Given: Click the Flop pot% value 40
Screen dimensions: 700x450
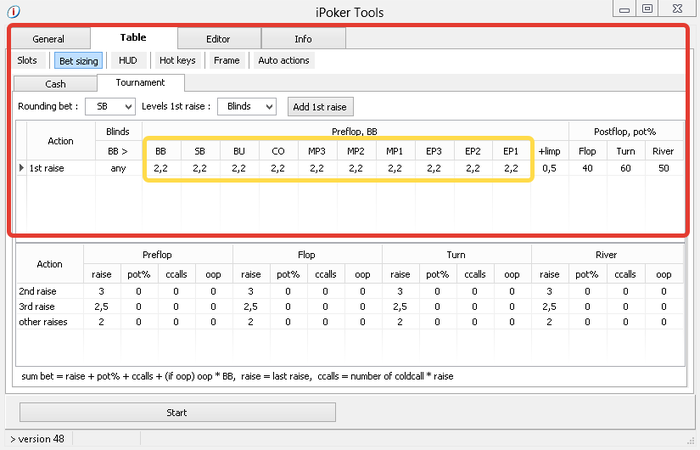Looking at the screenshot, I should 588,168.
